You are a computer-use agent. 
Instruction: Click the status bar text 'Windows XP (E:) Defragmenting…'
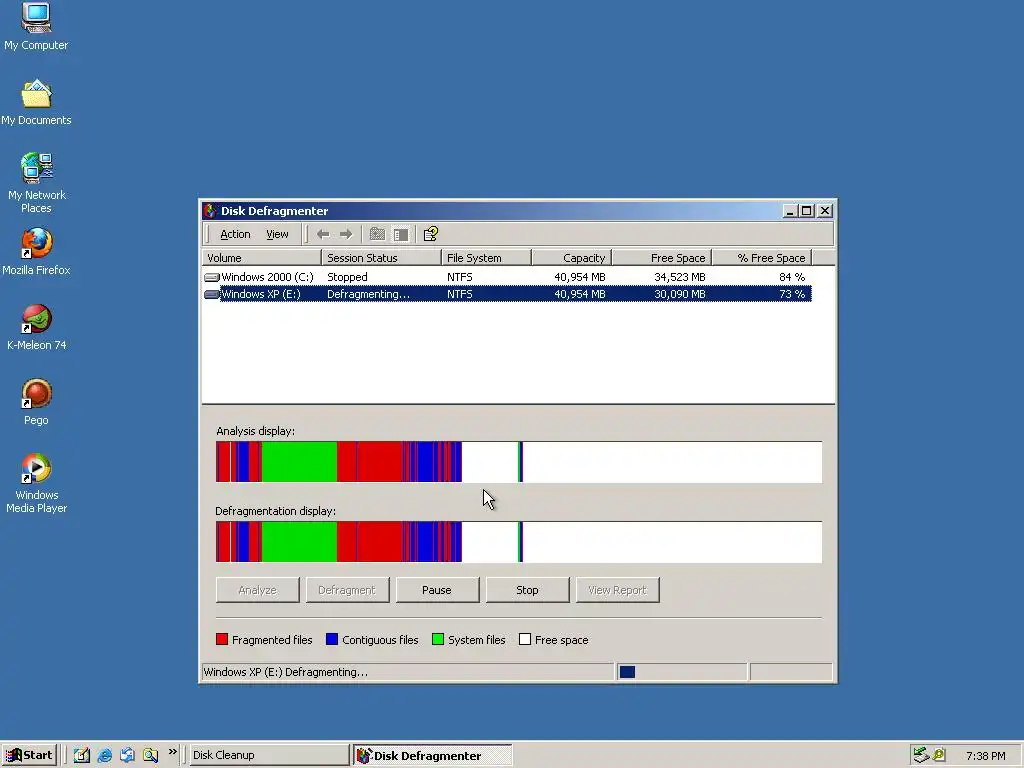click(x=285, y=672)
